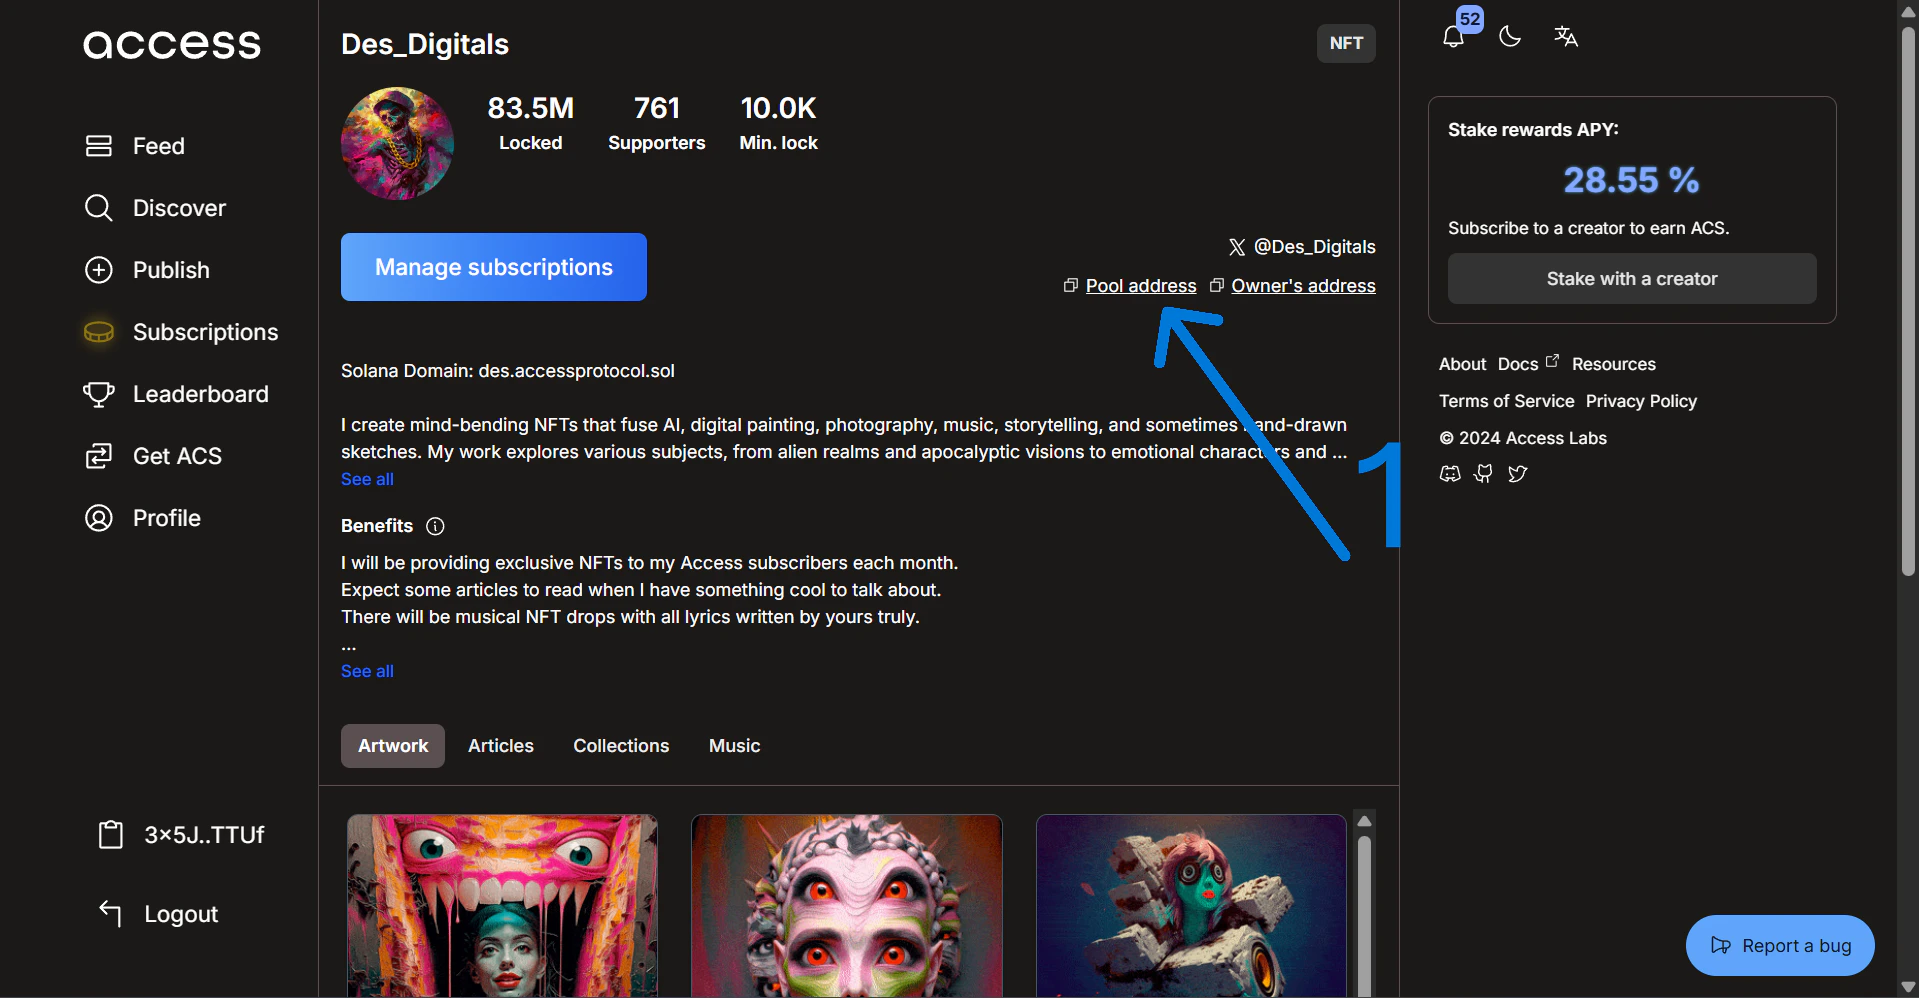This screenshot has width=1919, height=998.
Task: Expand description with first See all
Action: [x=367, y=479]
